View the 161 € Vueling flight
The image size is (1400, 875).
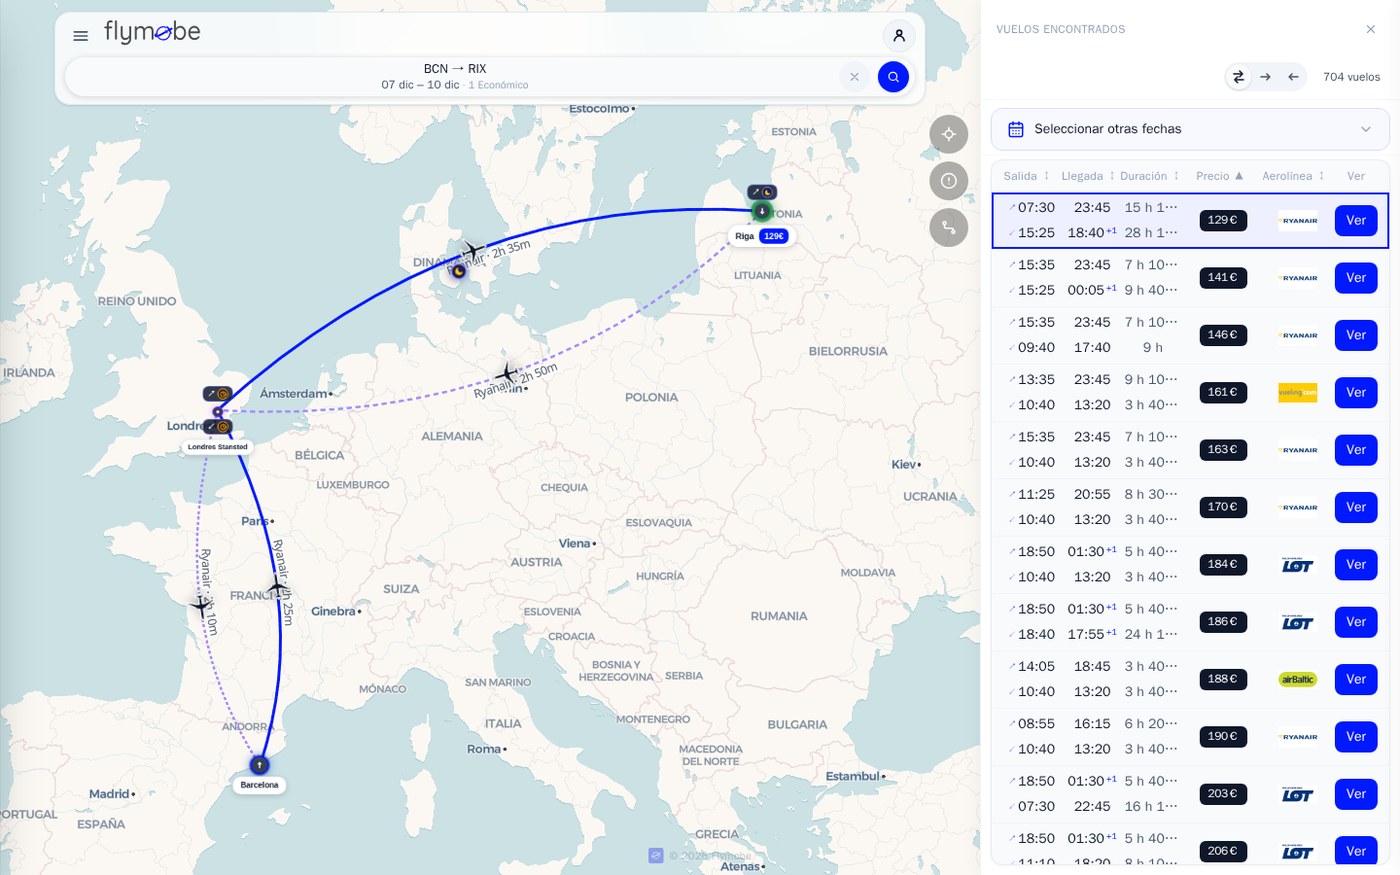(1356, 393)
